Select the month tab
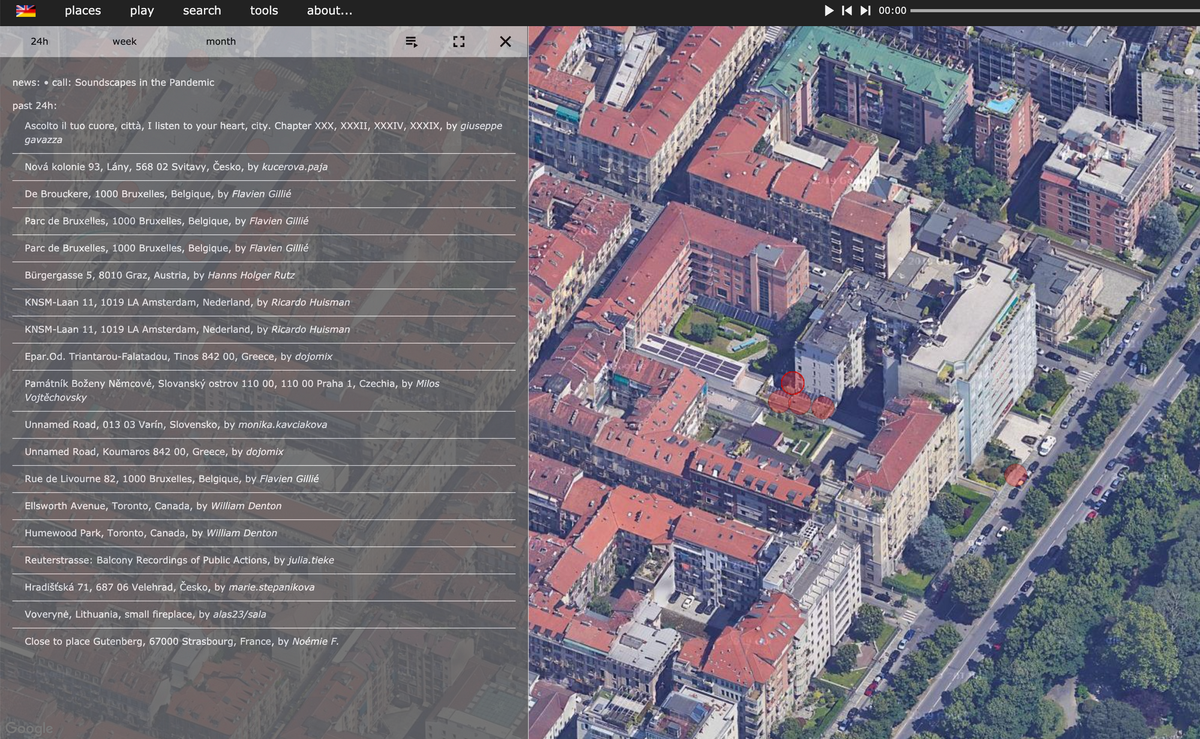Viewport: 1200px width, 739px height. pos(221,42)
